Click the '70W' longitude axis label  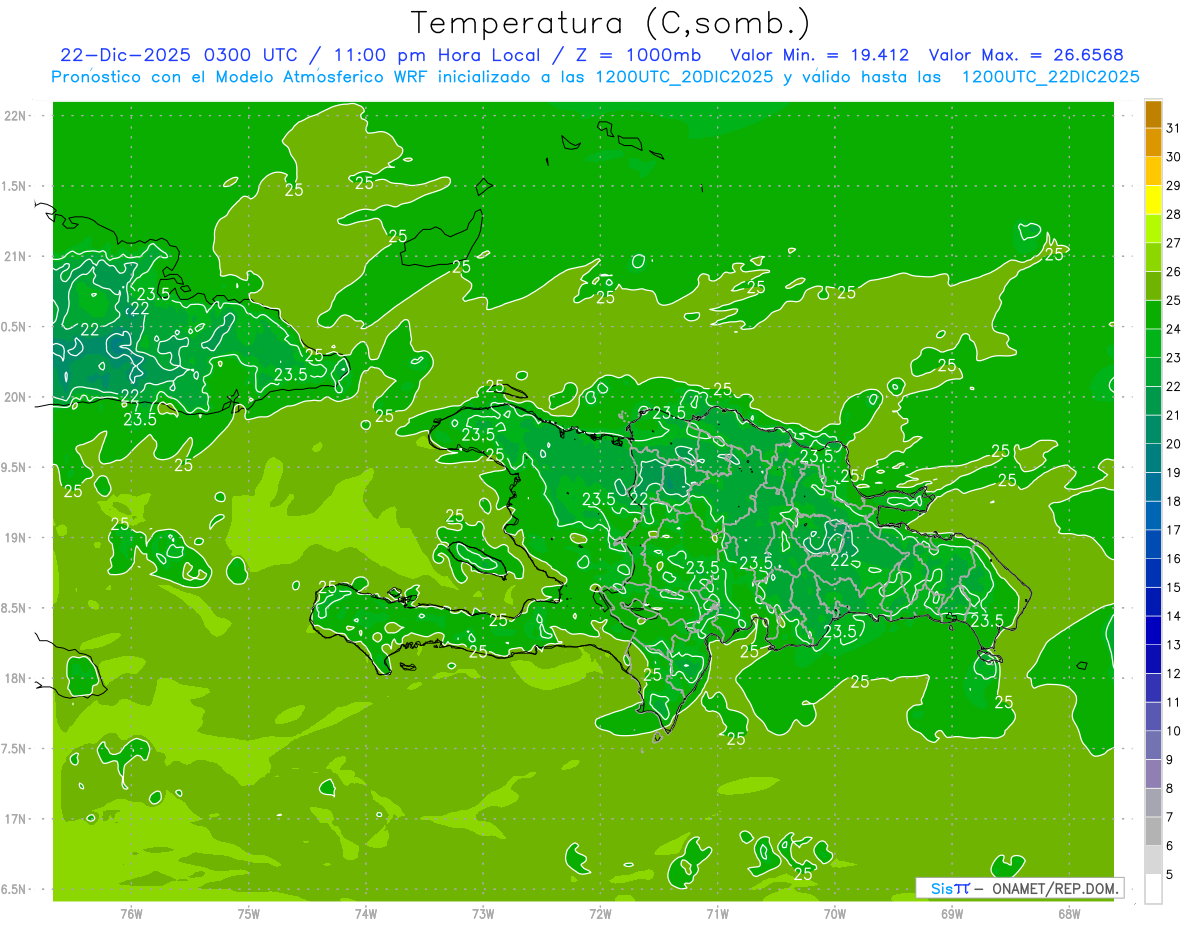click(x=835, y=914)
